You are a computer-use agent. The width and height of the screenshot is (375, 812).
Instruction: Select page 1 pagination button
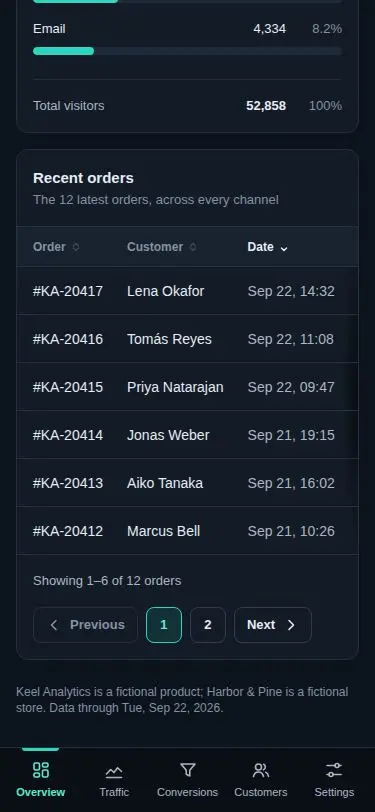tap(164, 625)
